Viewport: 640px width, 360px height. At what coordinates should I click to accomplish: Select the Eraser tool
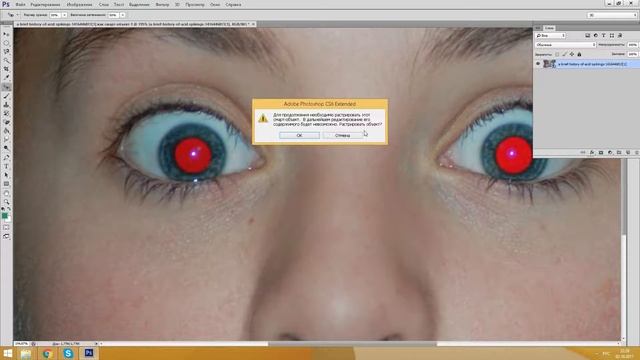click(6, 122)
